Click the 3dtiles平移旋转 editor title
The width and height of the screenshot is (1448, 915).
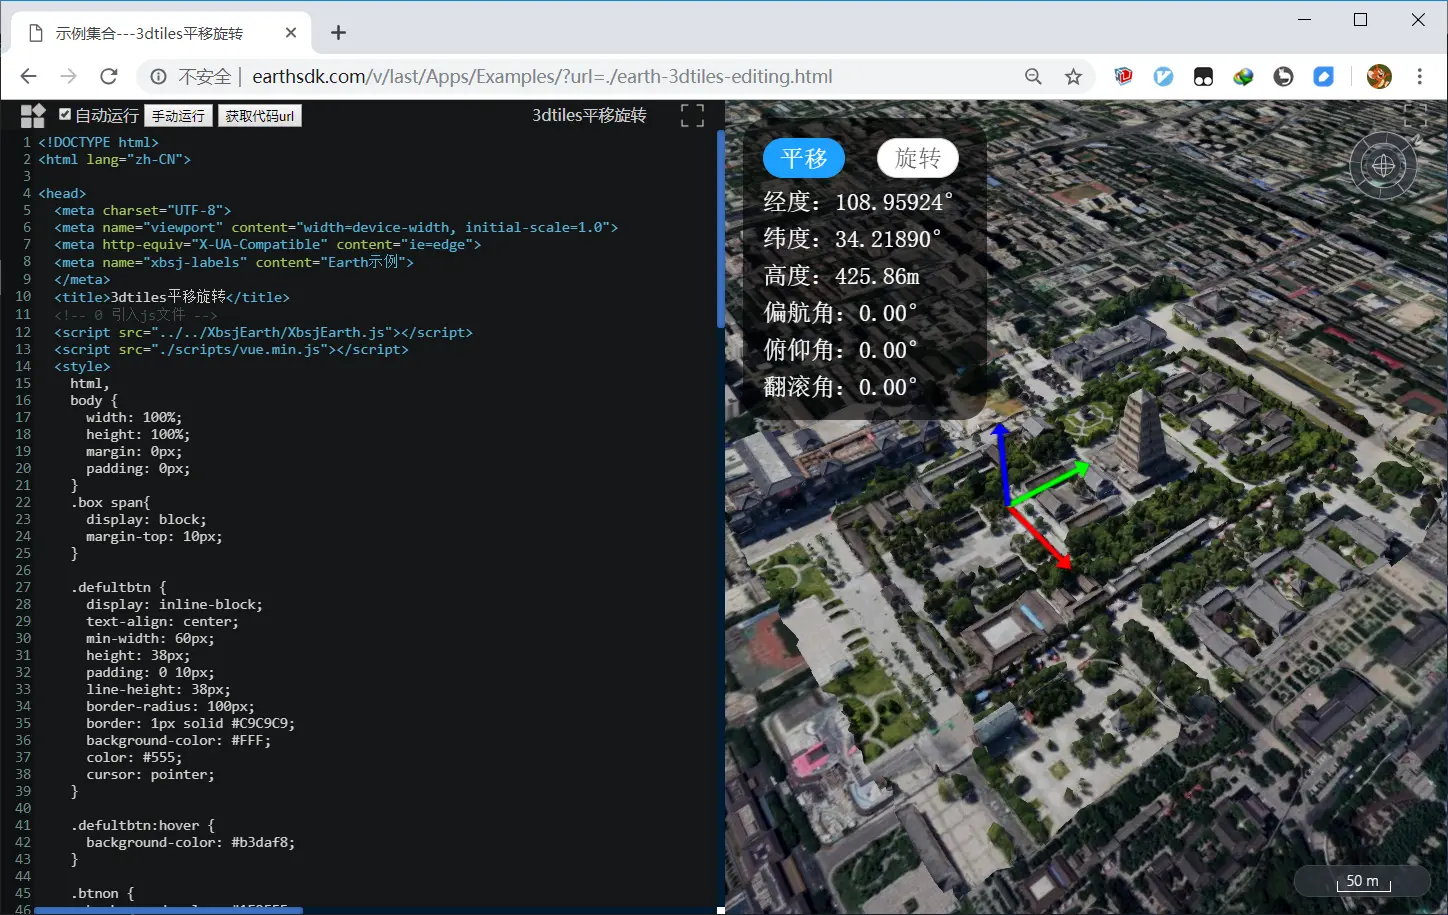tap(589, 115)
